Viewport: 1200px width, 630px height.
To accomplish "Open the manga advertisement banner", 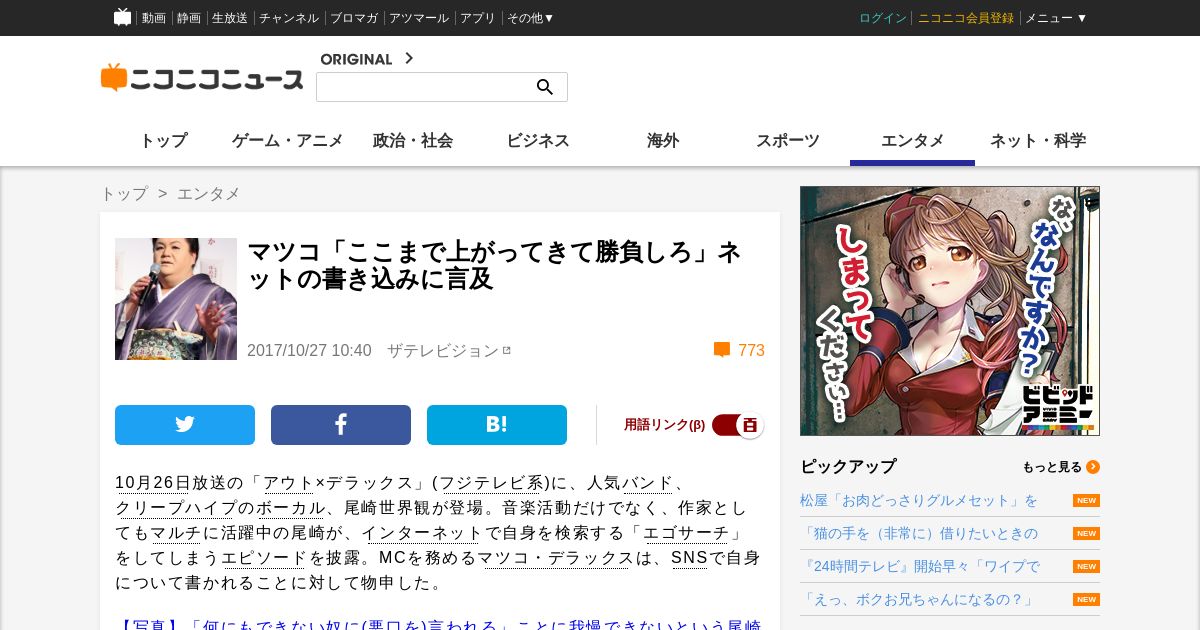I will (x=950, y=311).
